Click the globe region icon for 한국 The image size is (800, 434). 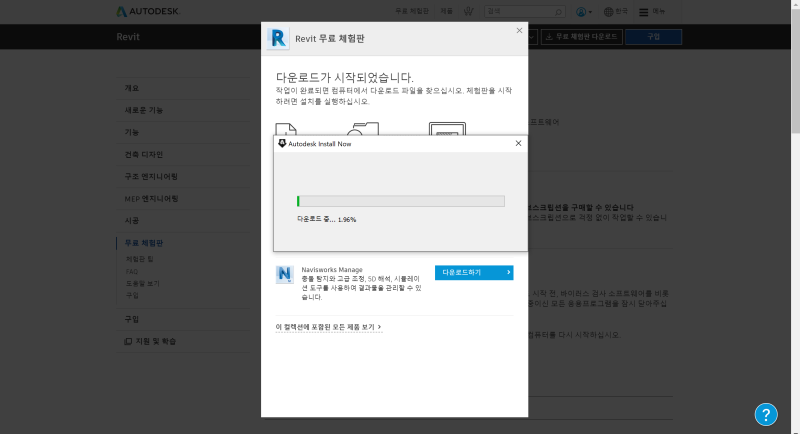(x=608, y=12)
